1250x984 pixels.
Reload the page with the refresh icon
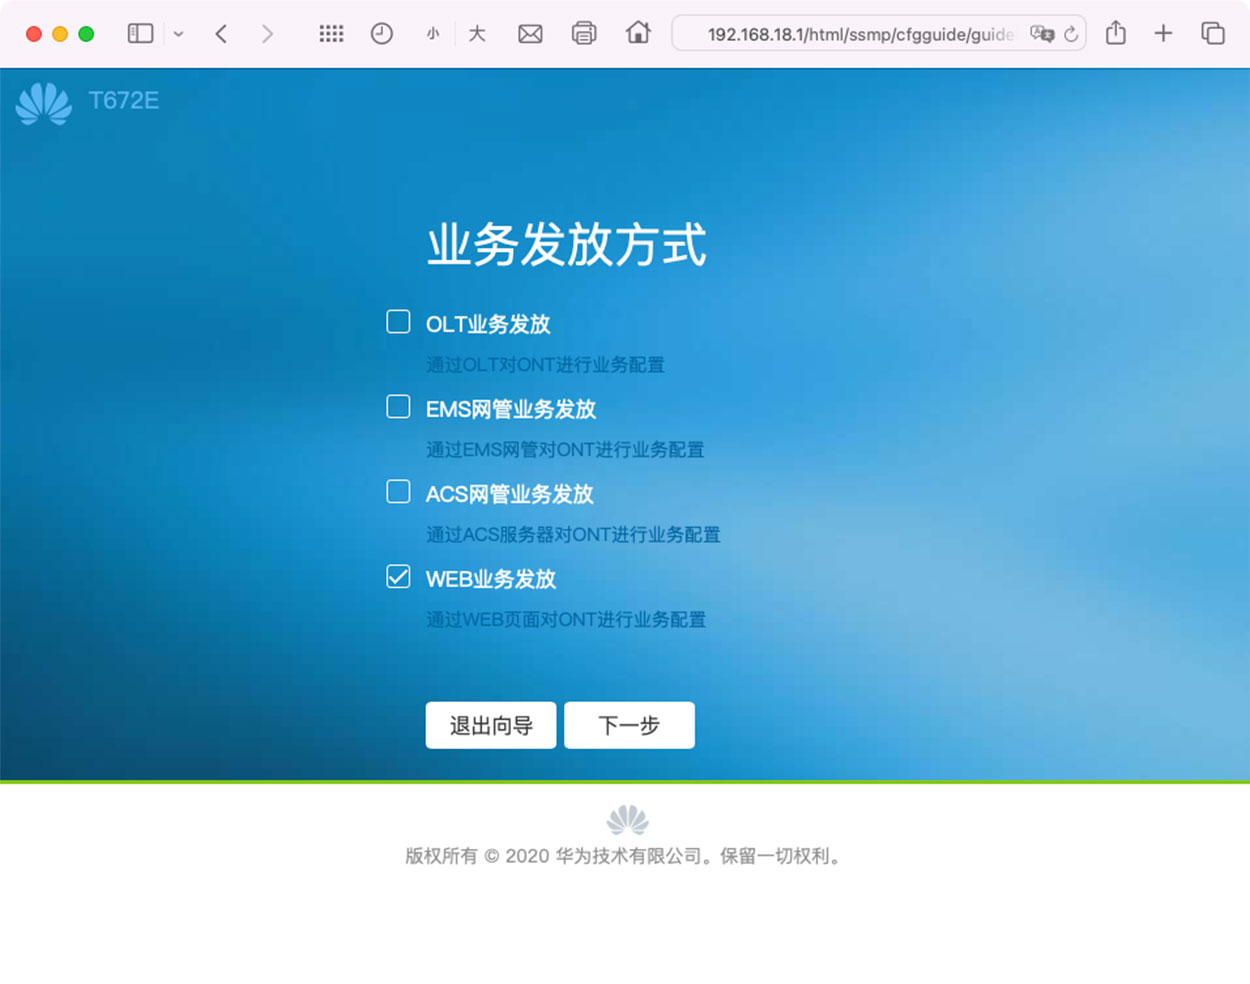pyautogui.click(x=1071, y=33)
